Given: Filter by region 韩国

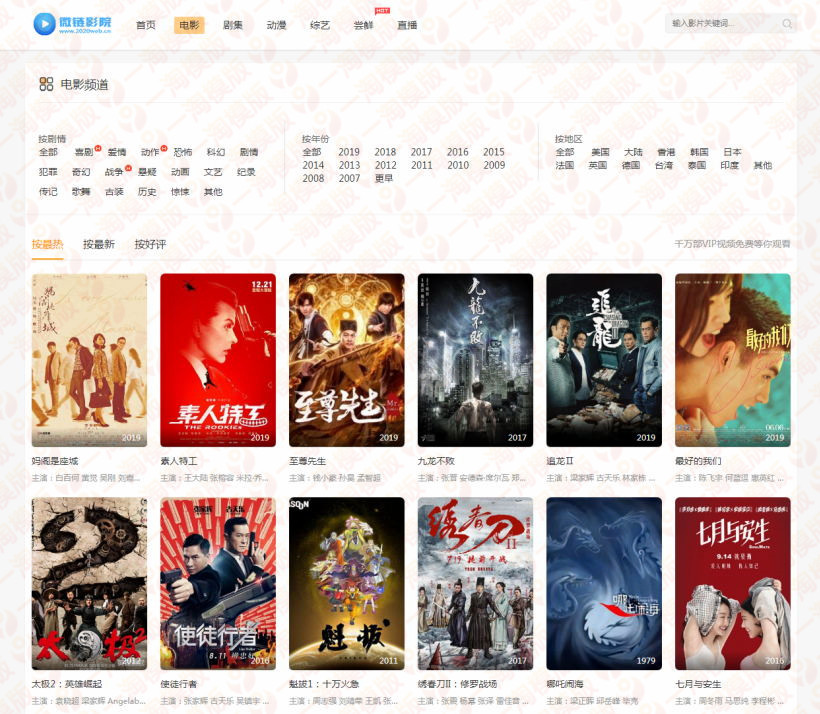Looking at the screenshot, I should [x=699, y=152].
